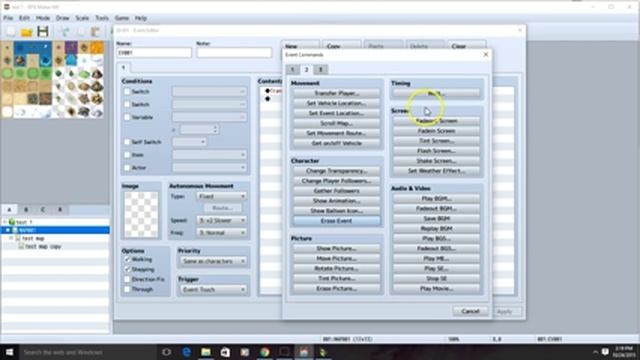This screenshot has width=640, height=360.
Task: Click the Set Weather Effect command
Action: pyautogui.click(x=436, y=171)
